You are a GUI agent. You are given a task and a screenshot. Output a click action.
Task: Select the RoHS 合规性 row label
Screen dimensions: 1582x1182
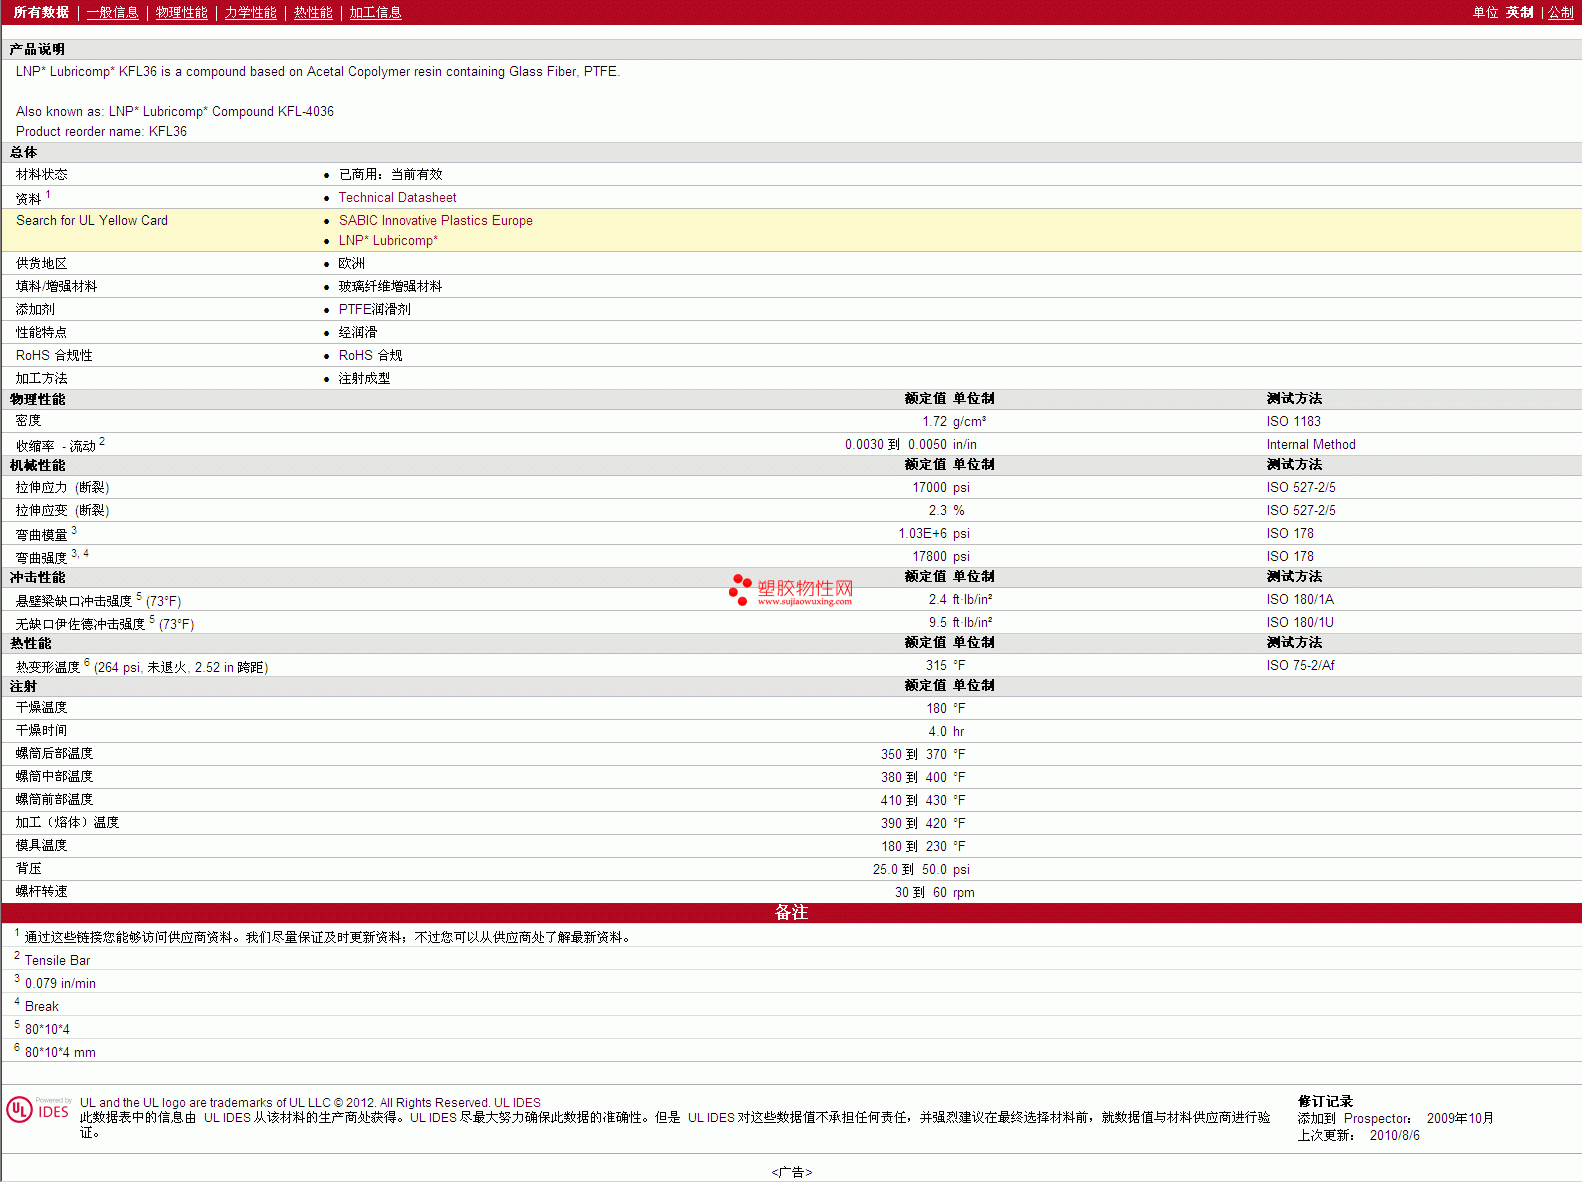pyautogui.click(x=54, y=356)
